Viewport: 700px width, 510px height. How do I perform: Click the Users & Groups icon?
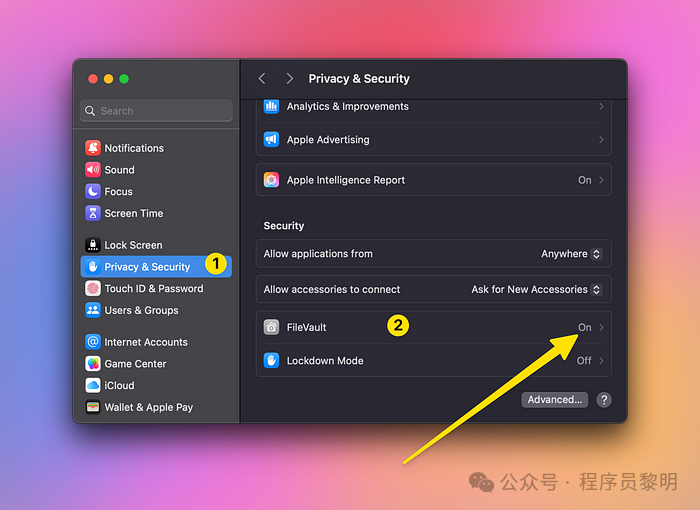[x=93, y=310]
